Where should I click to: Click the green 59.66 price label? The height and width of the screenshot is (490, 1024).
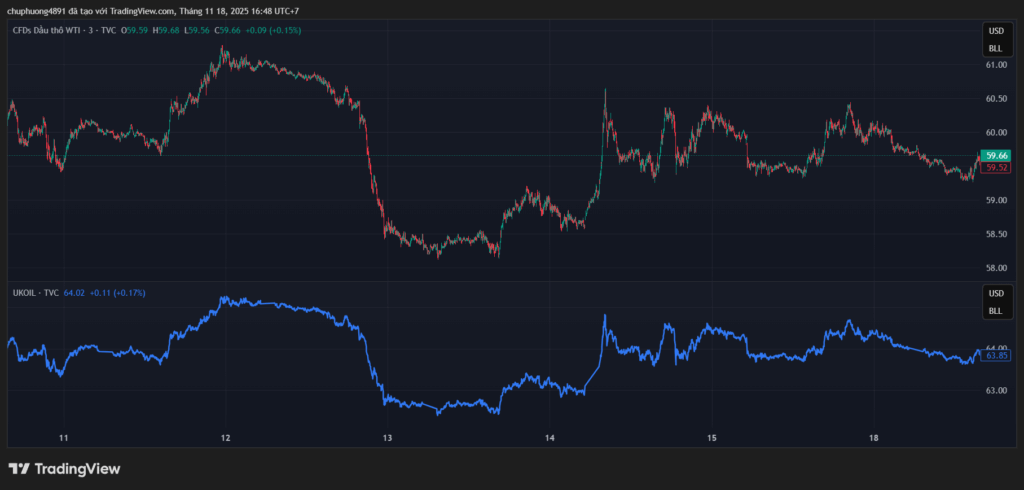[x=996, y=156]
